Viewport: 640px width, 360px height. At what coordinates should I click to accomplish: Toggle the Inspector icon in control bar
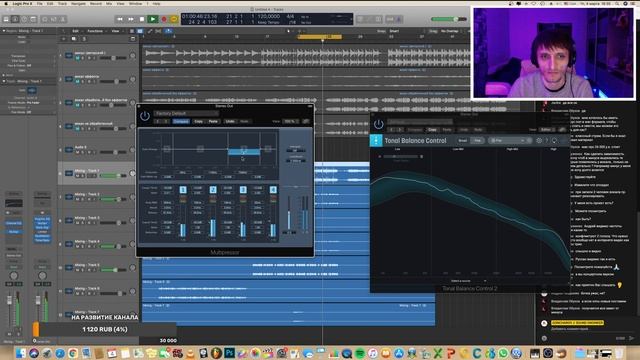[15, 19]
